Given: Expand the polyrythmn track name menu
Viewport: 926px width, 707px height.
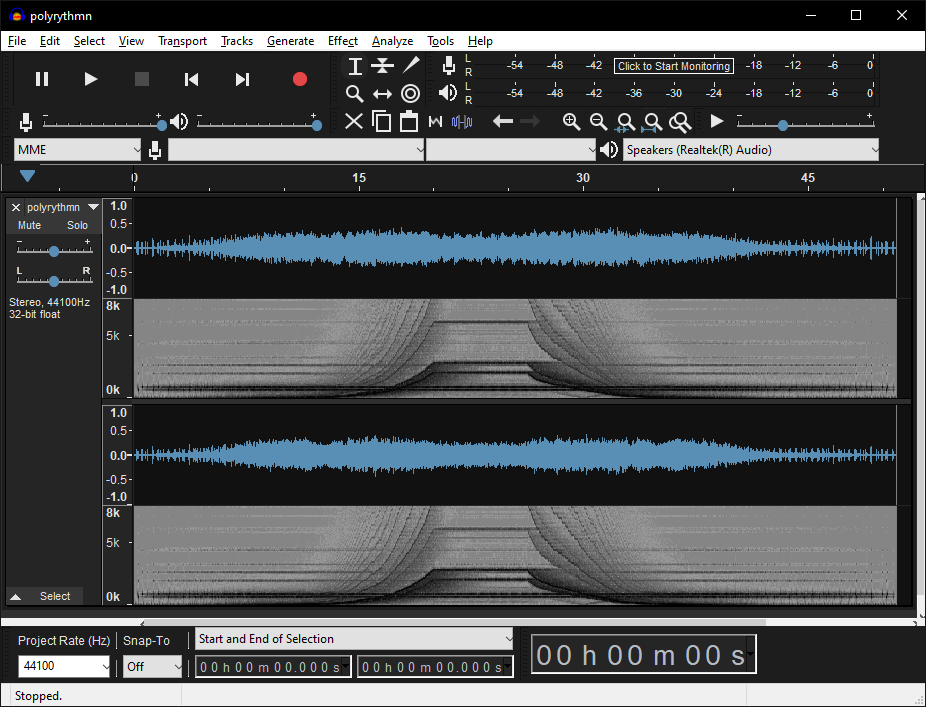Looking at the screenshot, I should [x=93, y=207].
